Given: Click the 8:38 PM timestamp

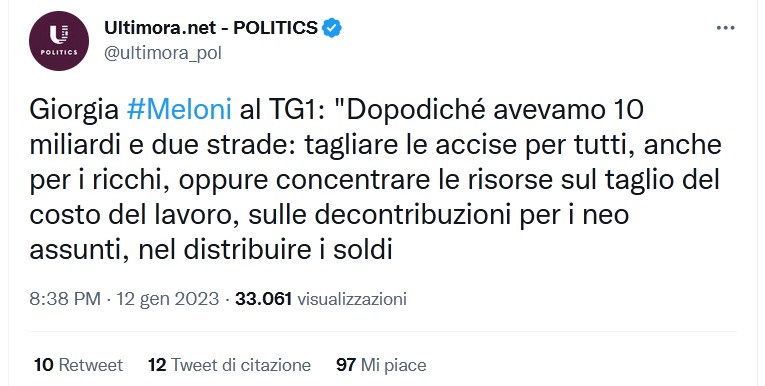Looking at the screenshot, I should coord(65,299).
